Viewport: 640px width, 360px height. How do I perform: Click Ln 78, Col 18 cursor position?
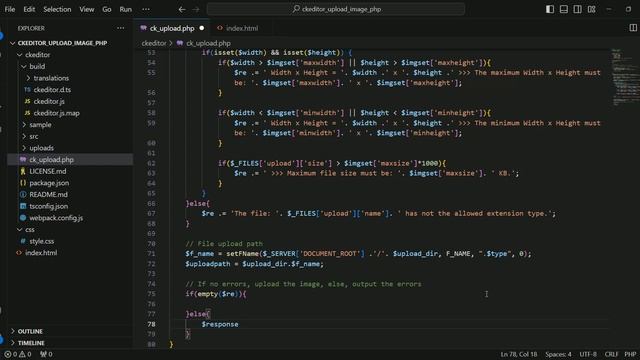[x=519, y=354]
